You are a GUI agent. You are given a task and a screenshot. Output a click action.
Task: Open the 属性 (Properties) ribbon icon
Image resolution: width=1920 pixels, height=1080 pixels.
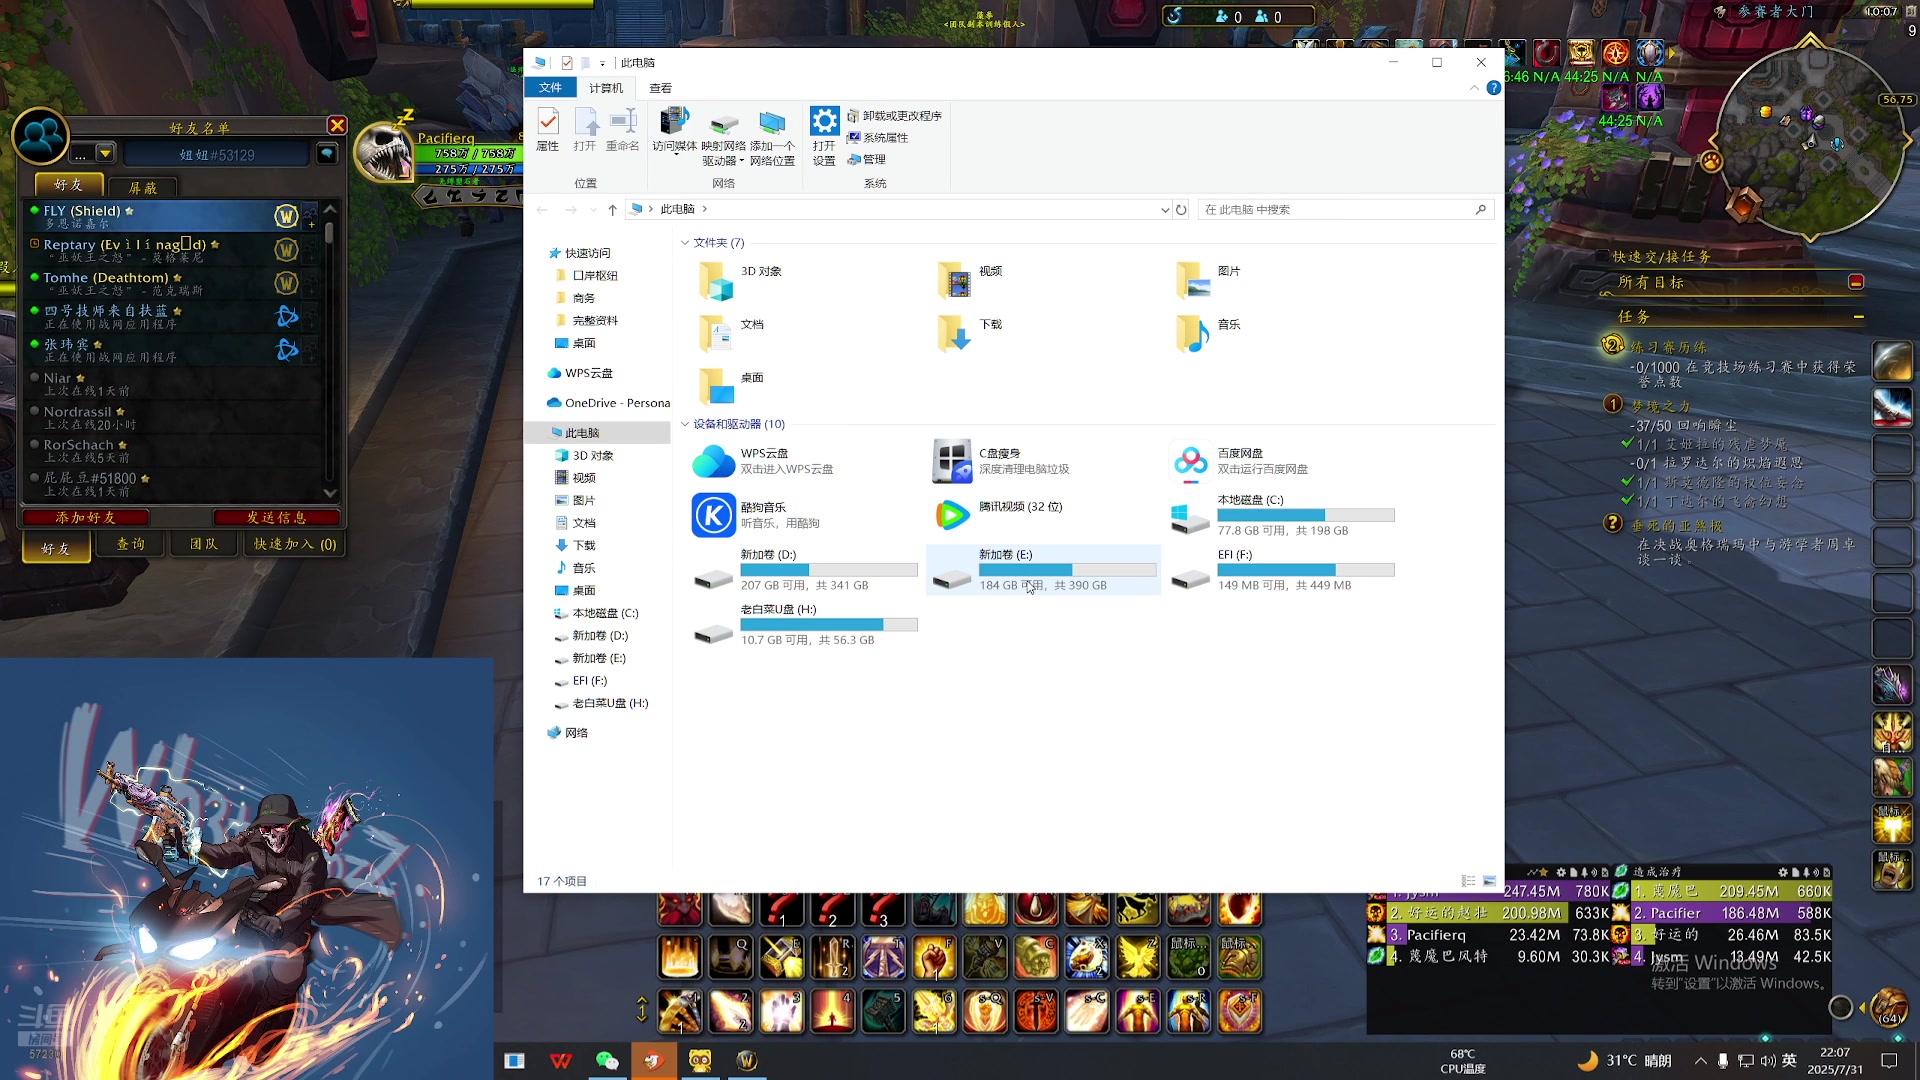(547, 130)
